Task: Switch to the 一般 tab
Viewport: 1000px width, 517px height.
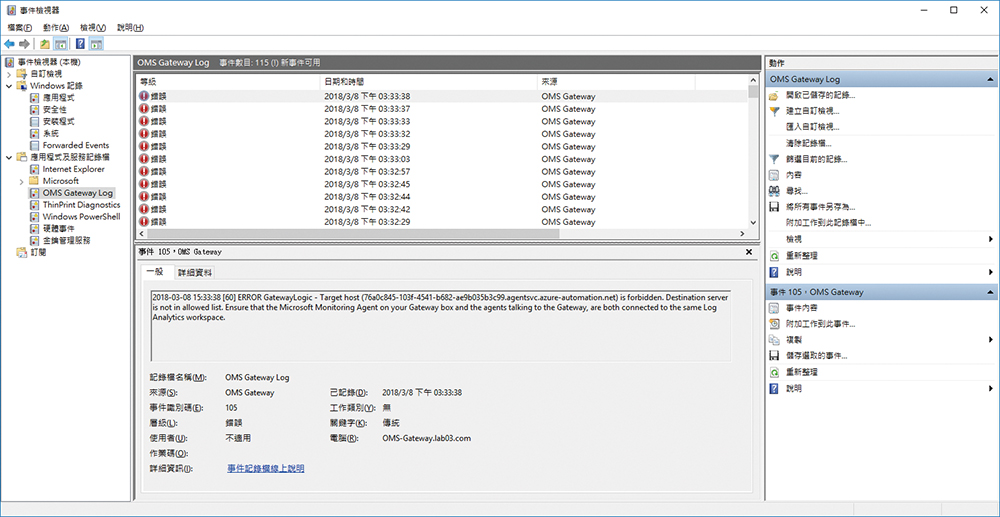Action: (155, 271)
